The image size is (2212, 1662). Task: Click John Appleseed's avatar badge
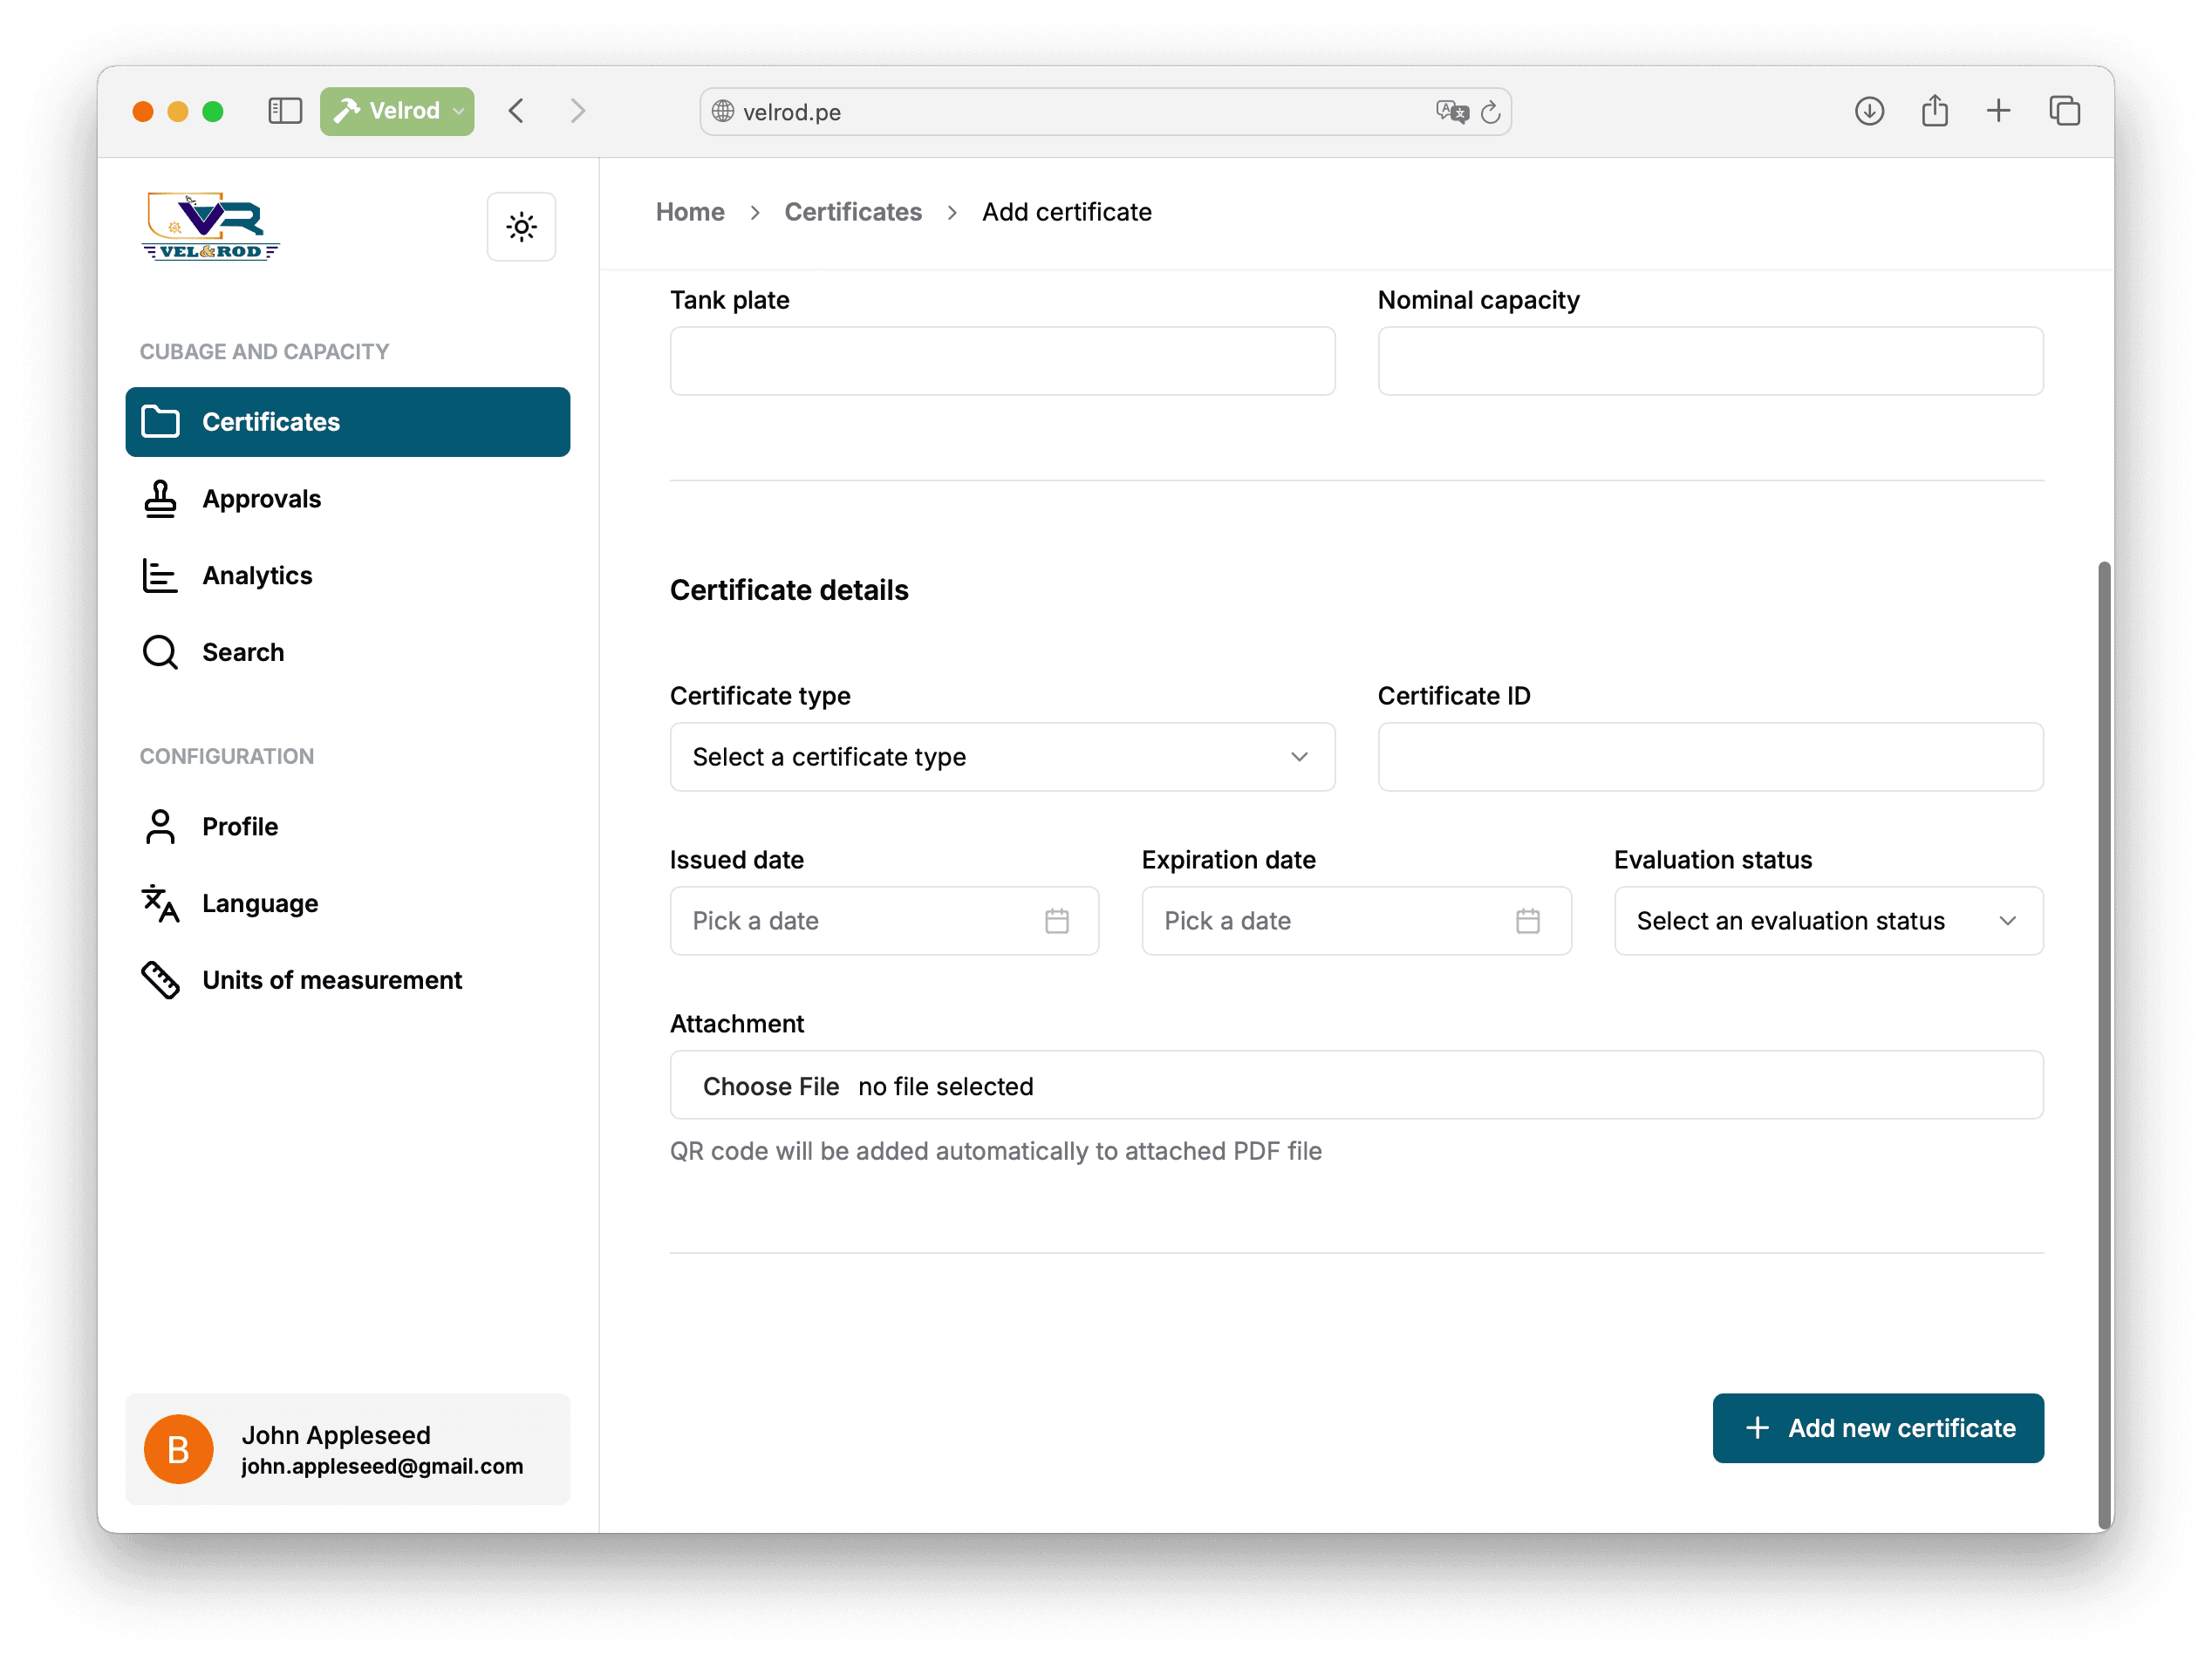tap(178, 1448)
